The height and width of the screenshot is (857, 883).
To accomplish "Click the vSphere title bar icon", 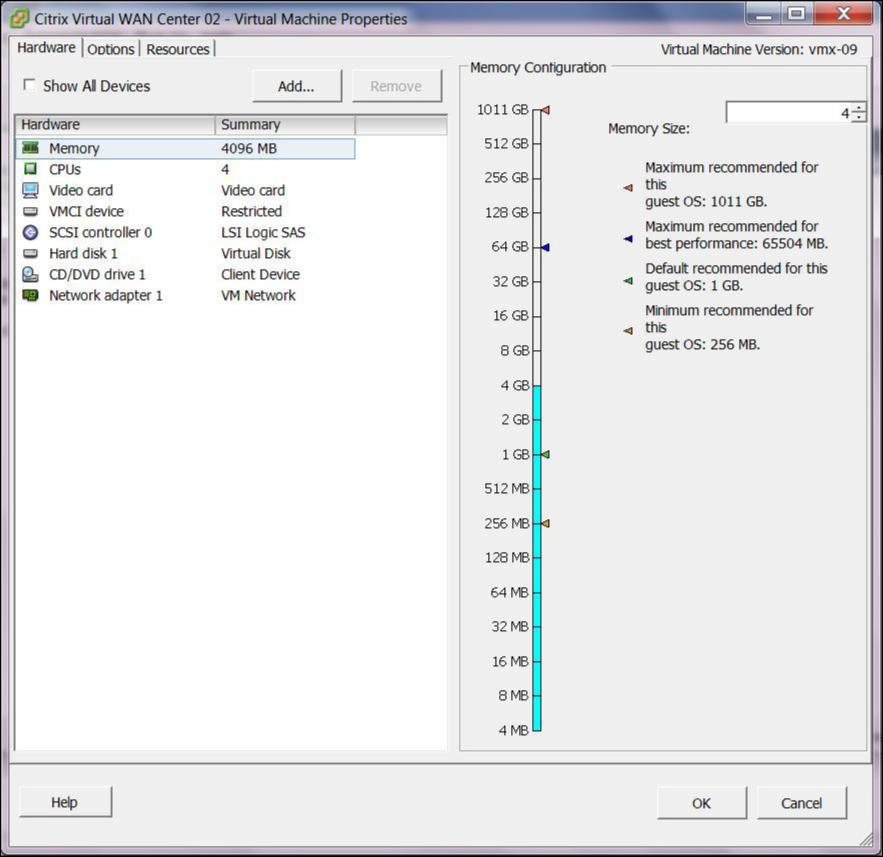I will click(x=20, y=19).
